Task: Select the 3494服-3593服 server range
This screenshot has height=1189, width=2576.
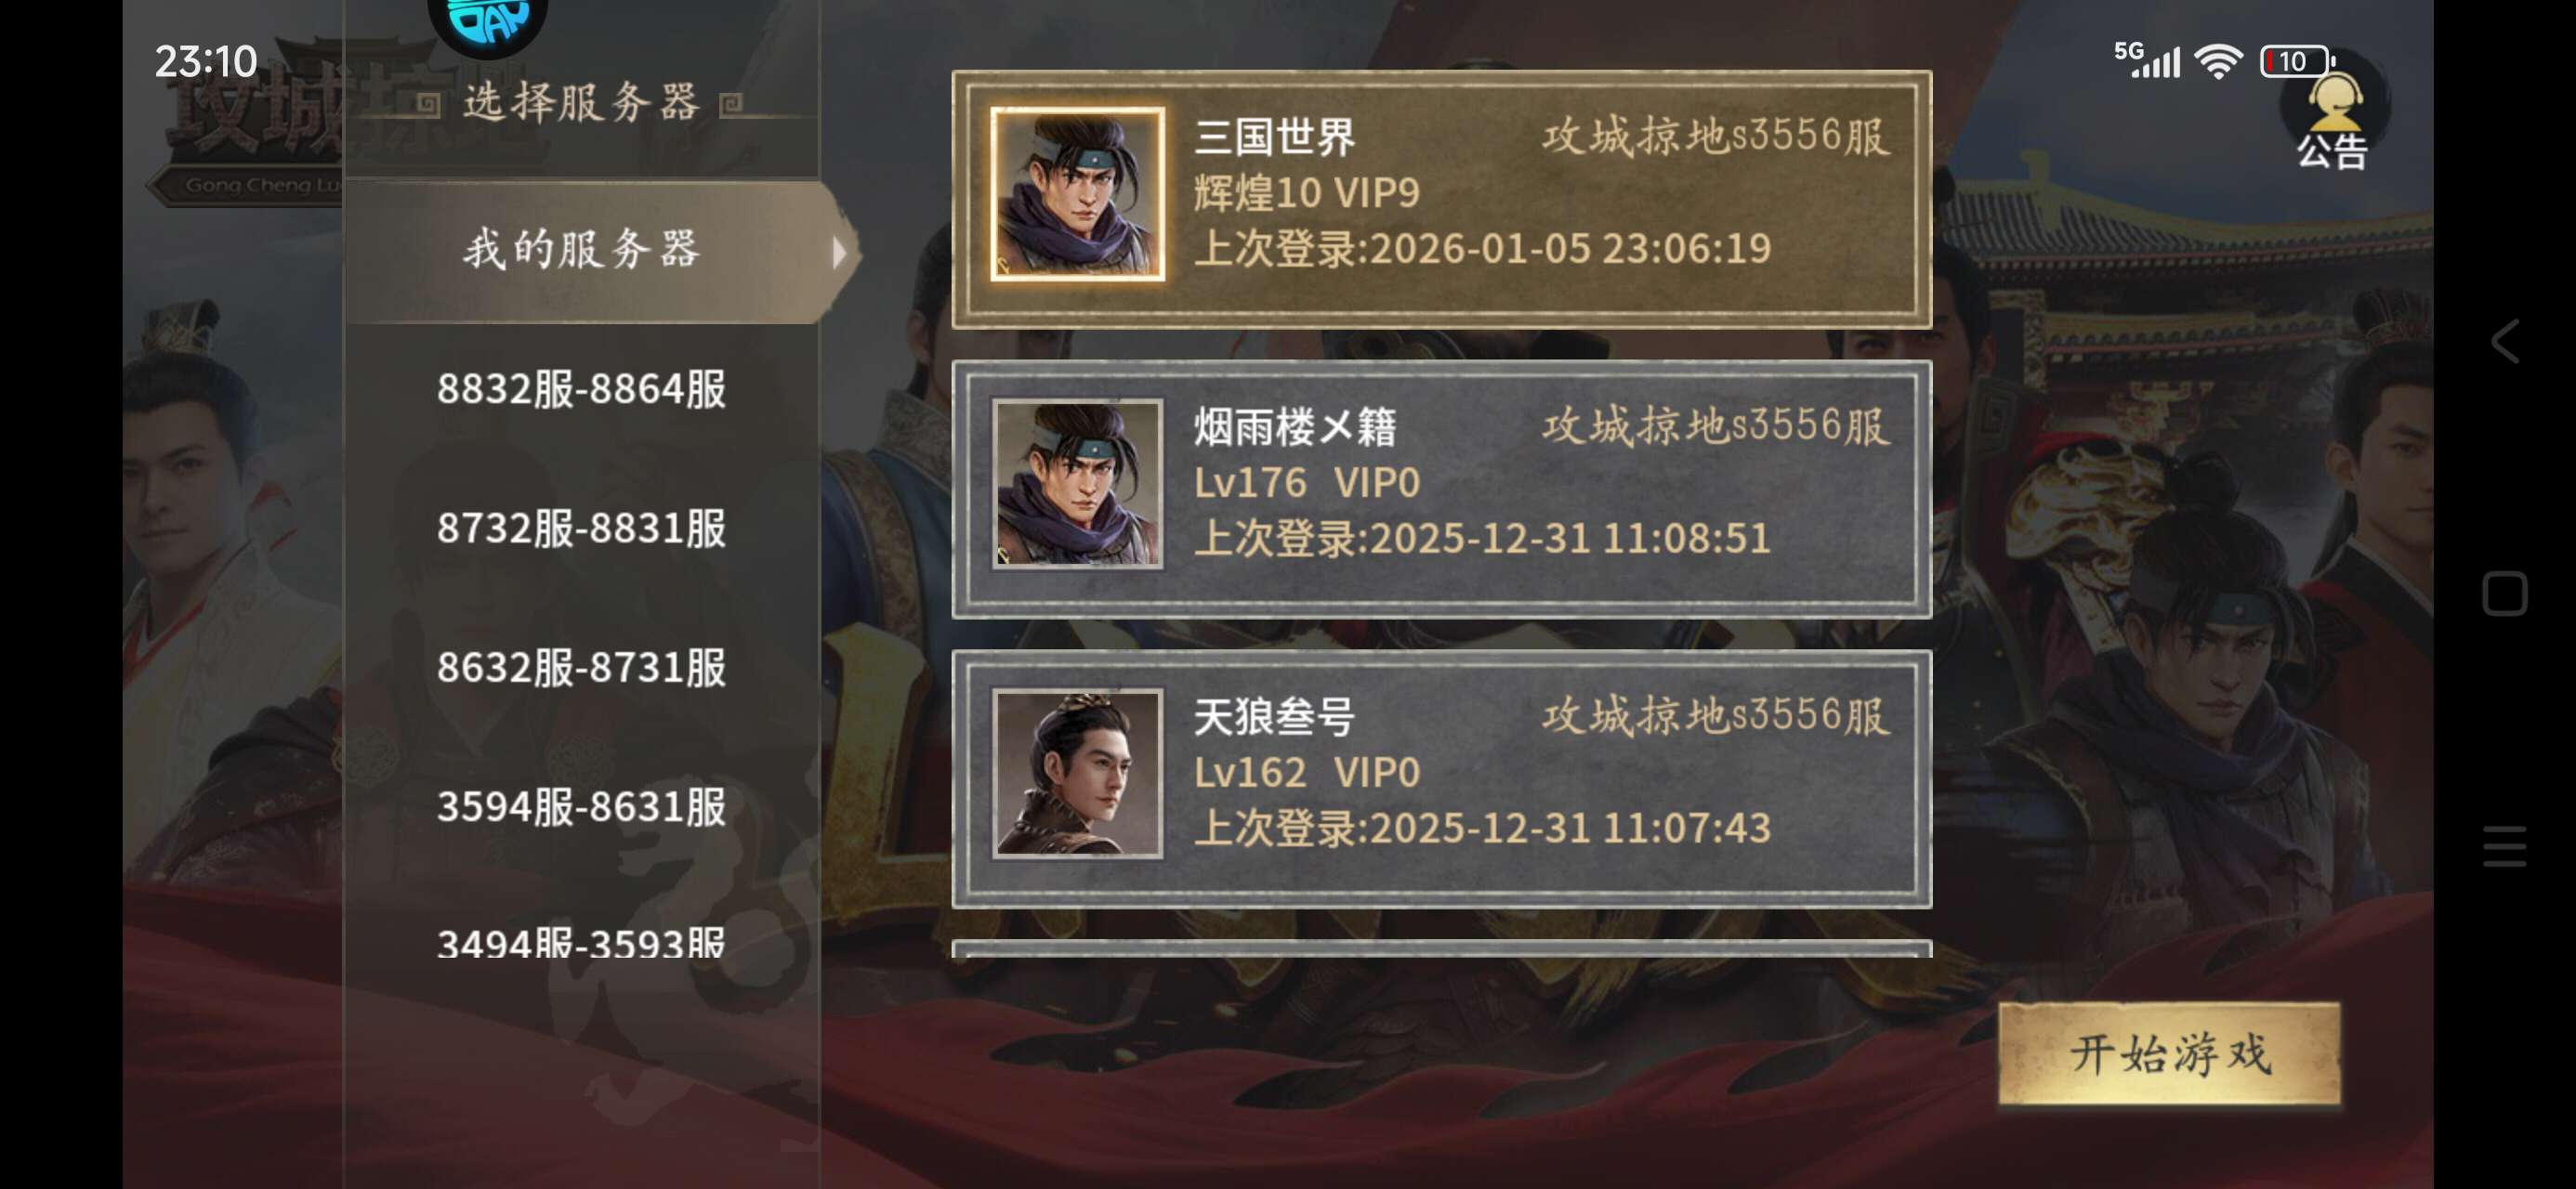Action: pyautogui.click(x=582, y=942)
